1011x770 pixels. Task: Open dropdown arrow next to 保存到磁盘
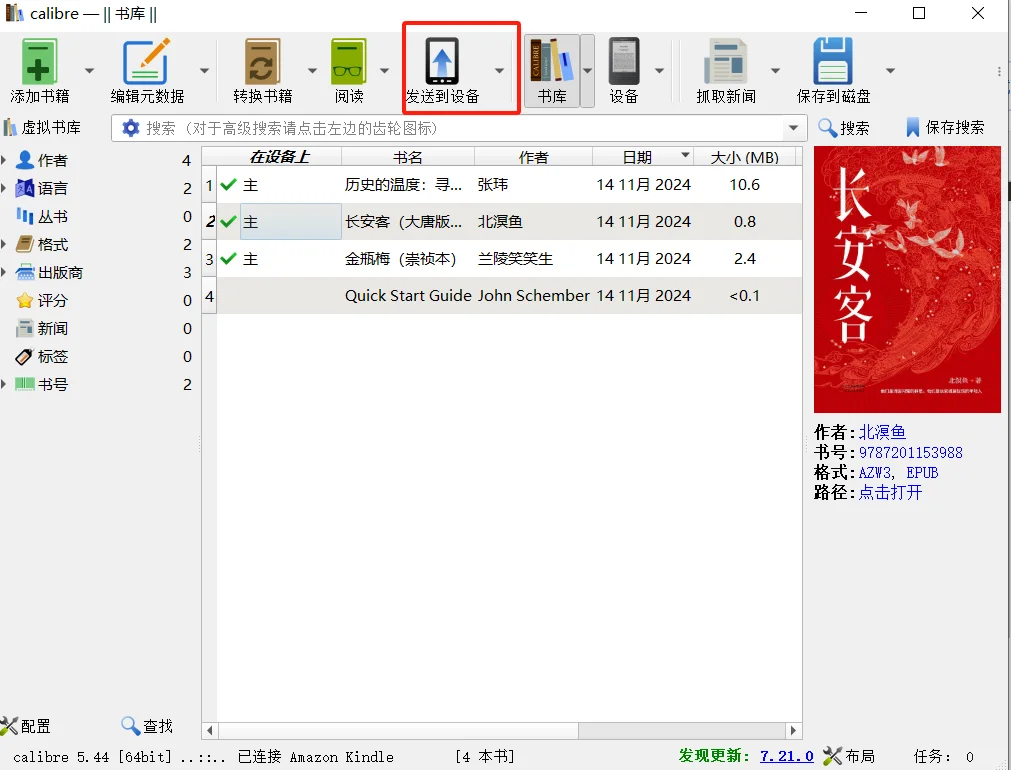click(x=890, y=70)
